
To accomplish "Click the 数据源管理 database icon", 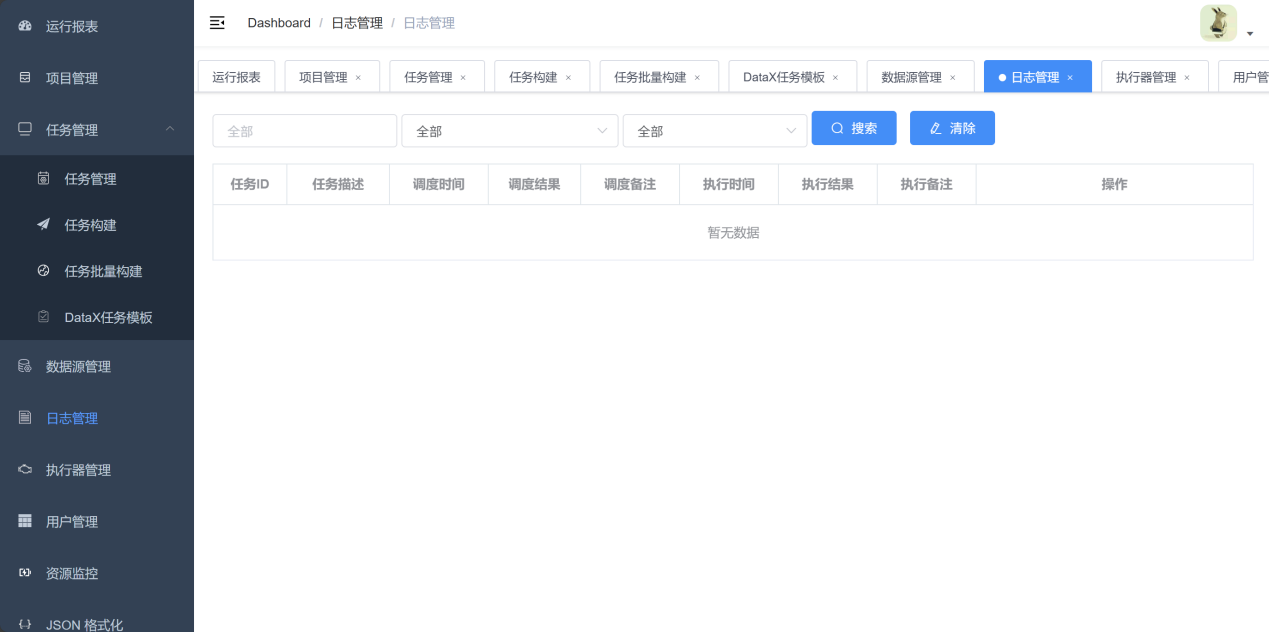I will coord(25,367).
